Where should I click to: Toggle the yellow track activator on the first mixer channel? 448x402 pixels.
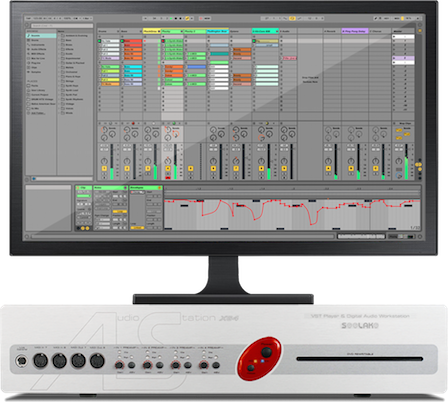pyautogui.click(x=104, y=169)
